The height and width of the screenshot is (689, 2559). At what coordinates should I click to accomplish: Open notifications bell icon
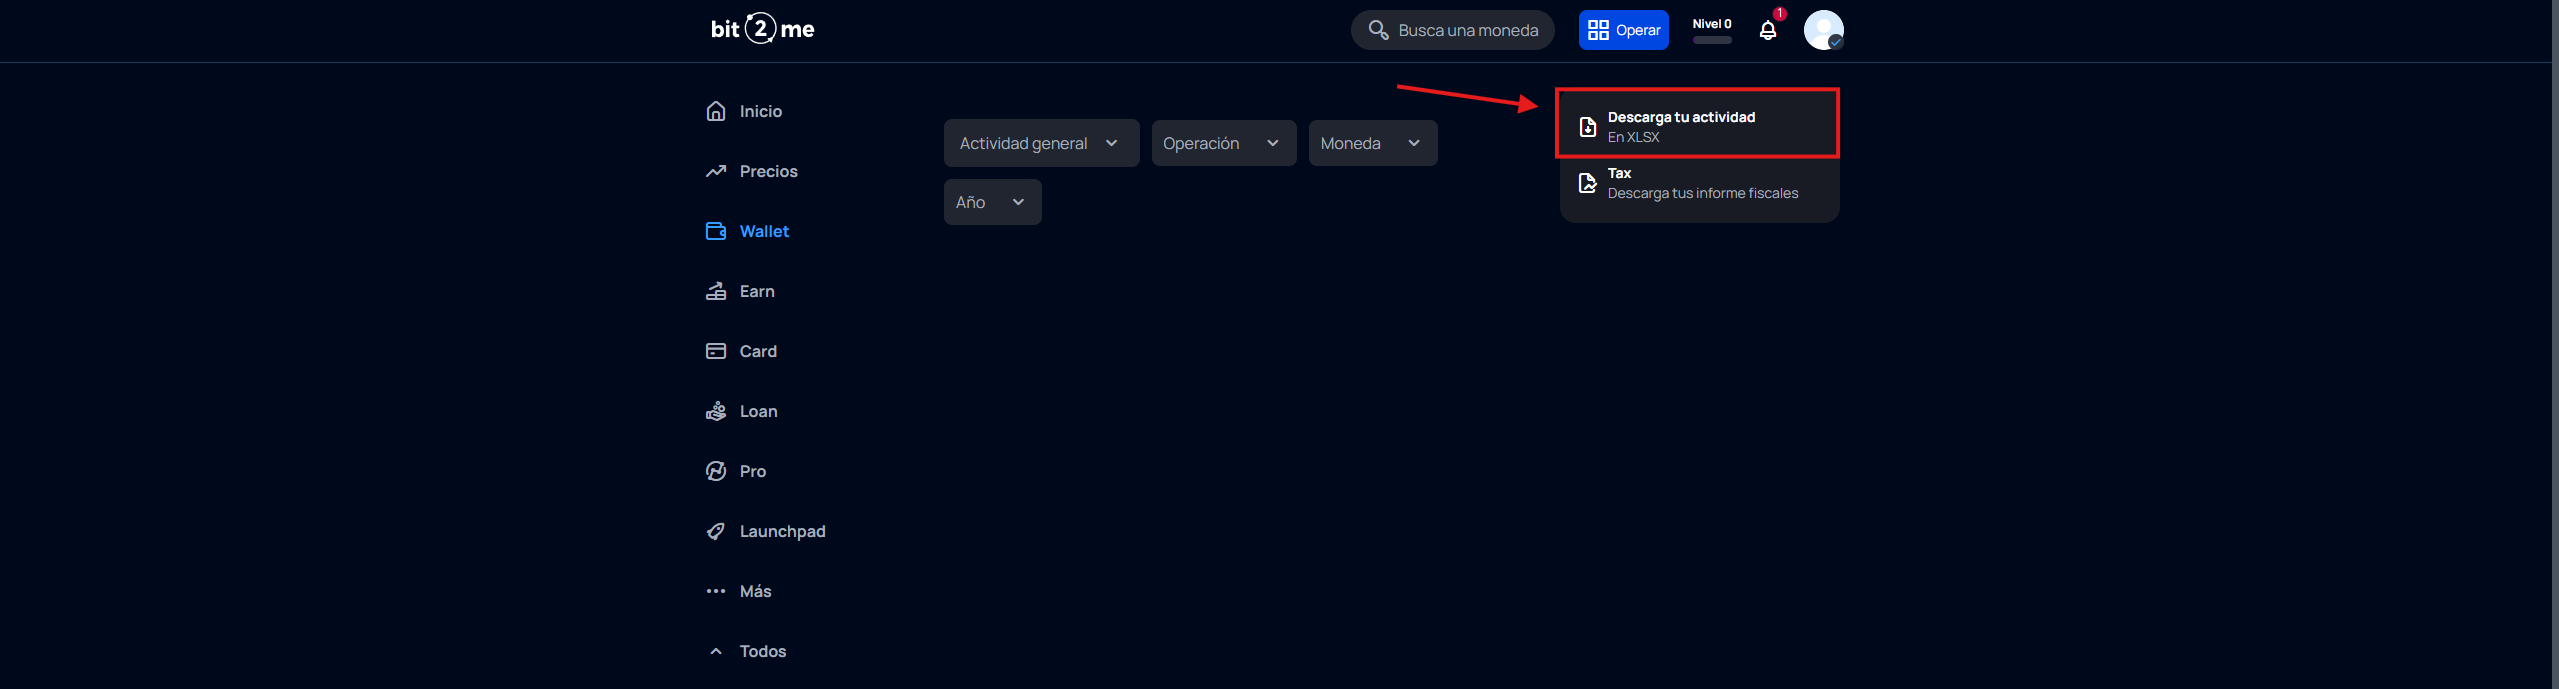pos(1768,30)
